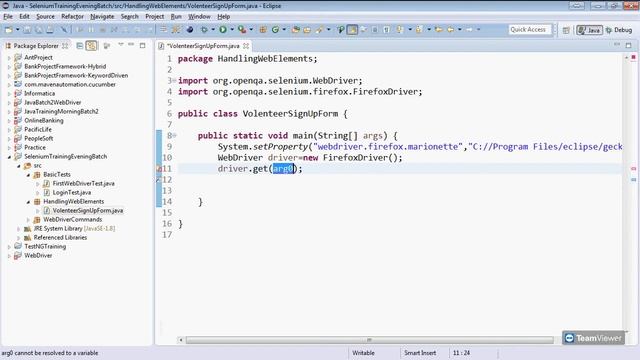The height and width of the screenshot is (360, 640).
Task: Close the VolenteerSignUpForm.java editor tab
Action: (x=246, y=46)
